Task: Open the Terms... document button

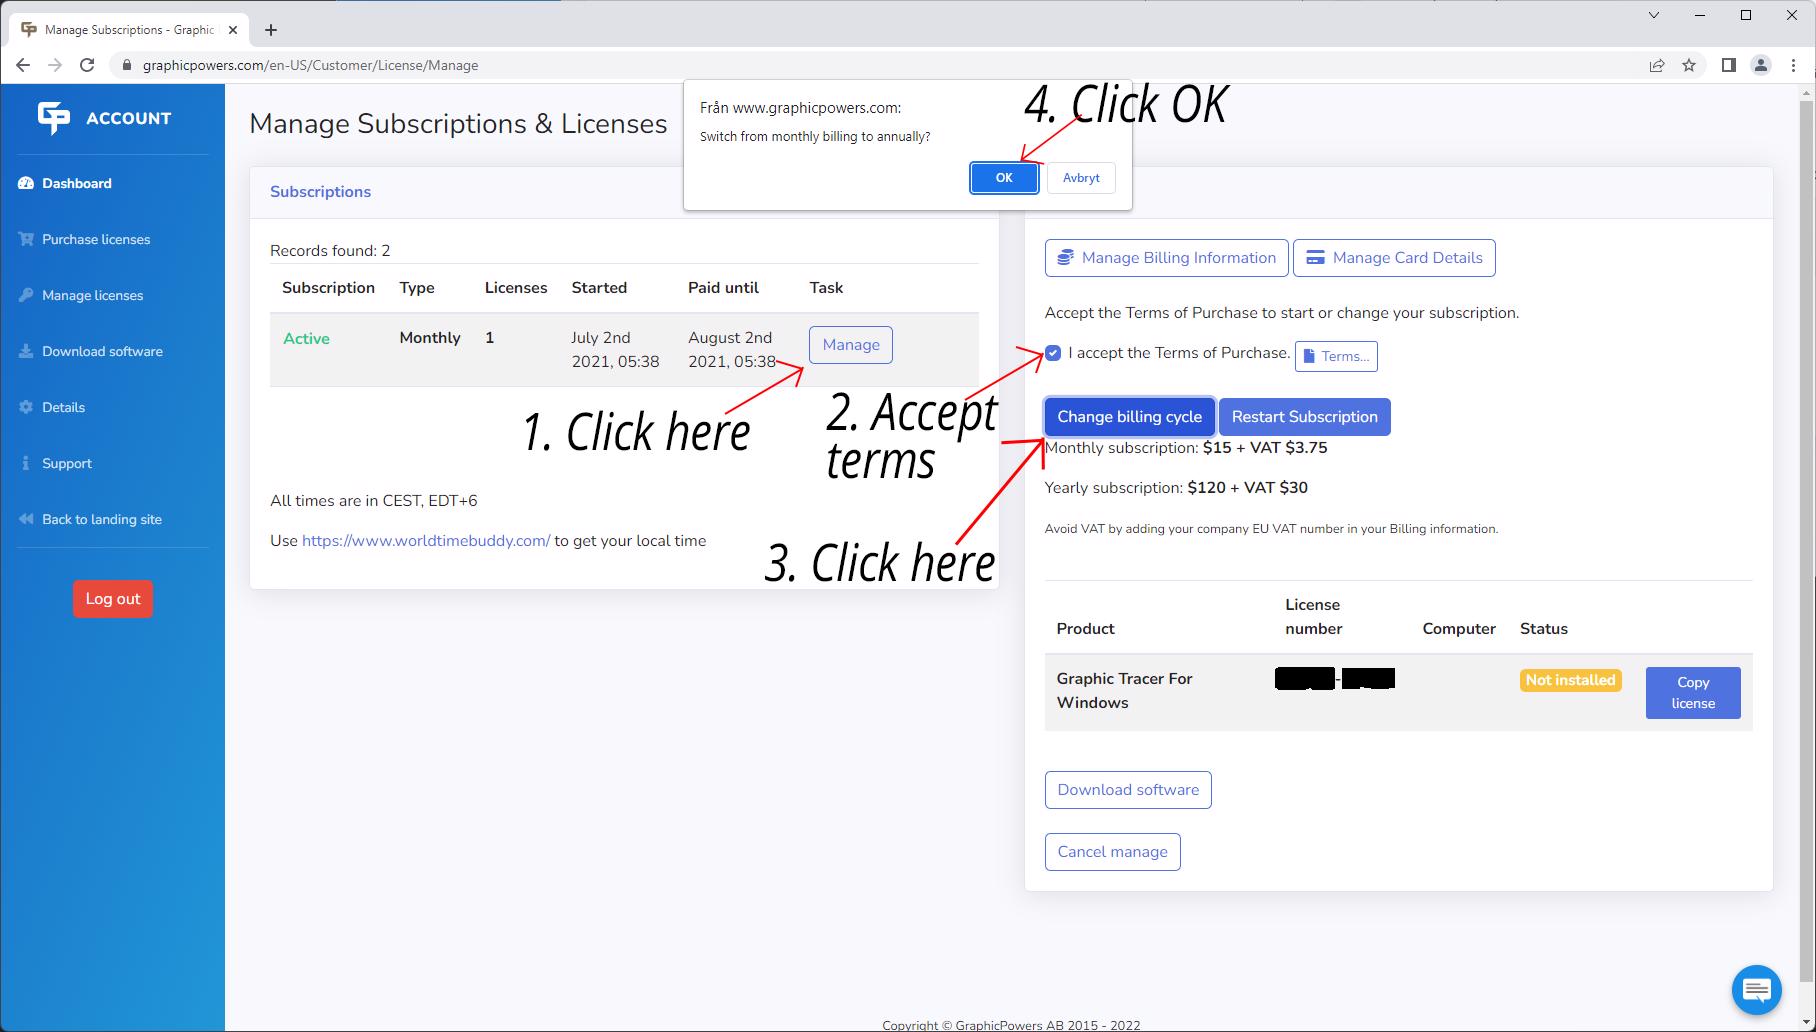Action: click(x=1336, y=356)
